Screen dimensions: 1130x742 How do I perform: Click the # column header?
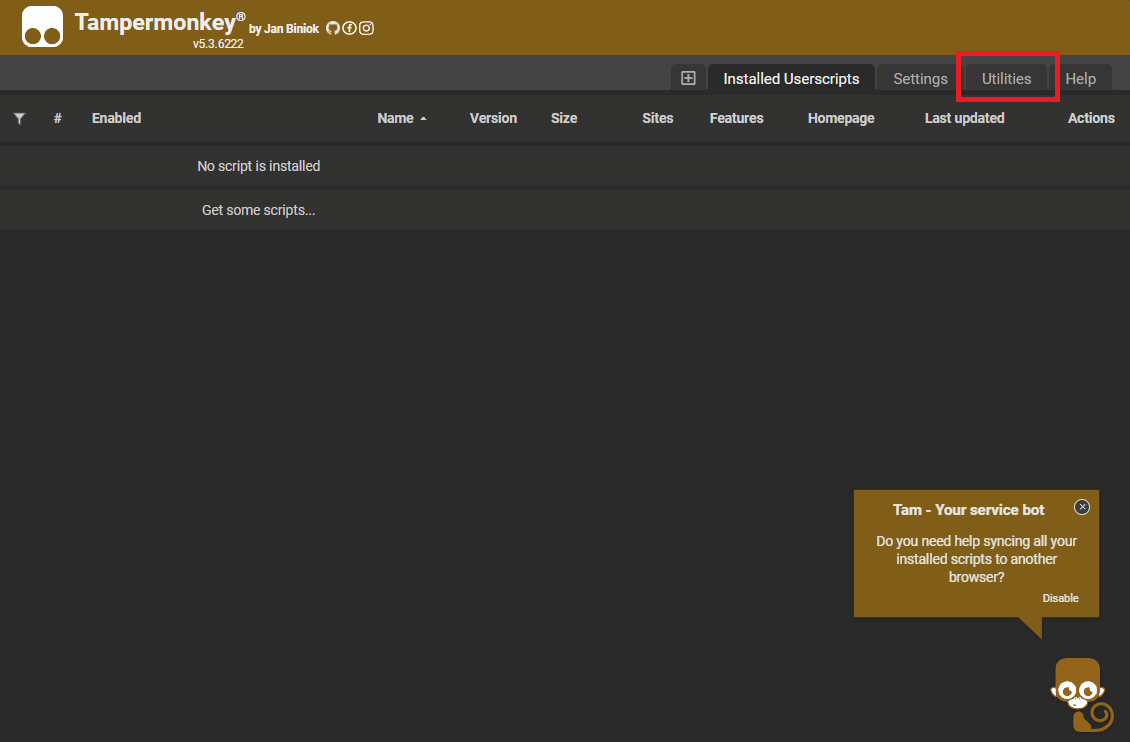58,118
